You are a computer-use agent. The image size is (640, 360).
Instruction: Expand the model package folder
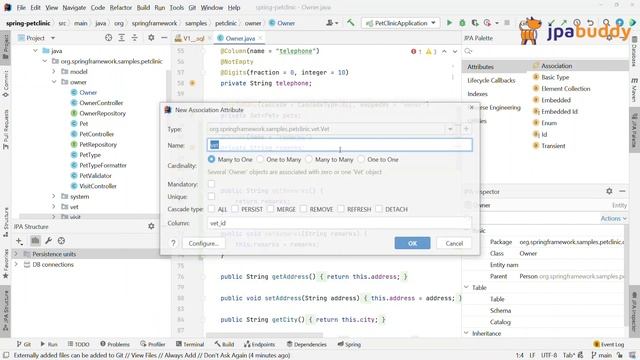54,71
